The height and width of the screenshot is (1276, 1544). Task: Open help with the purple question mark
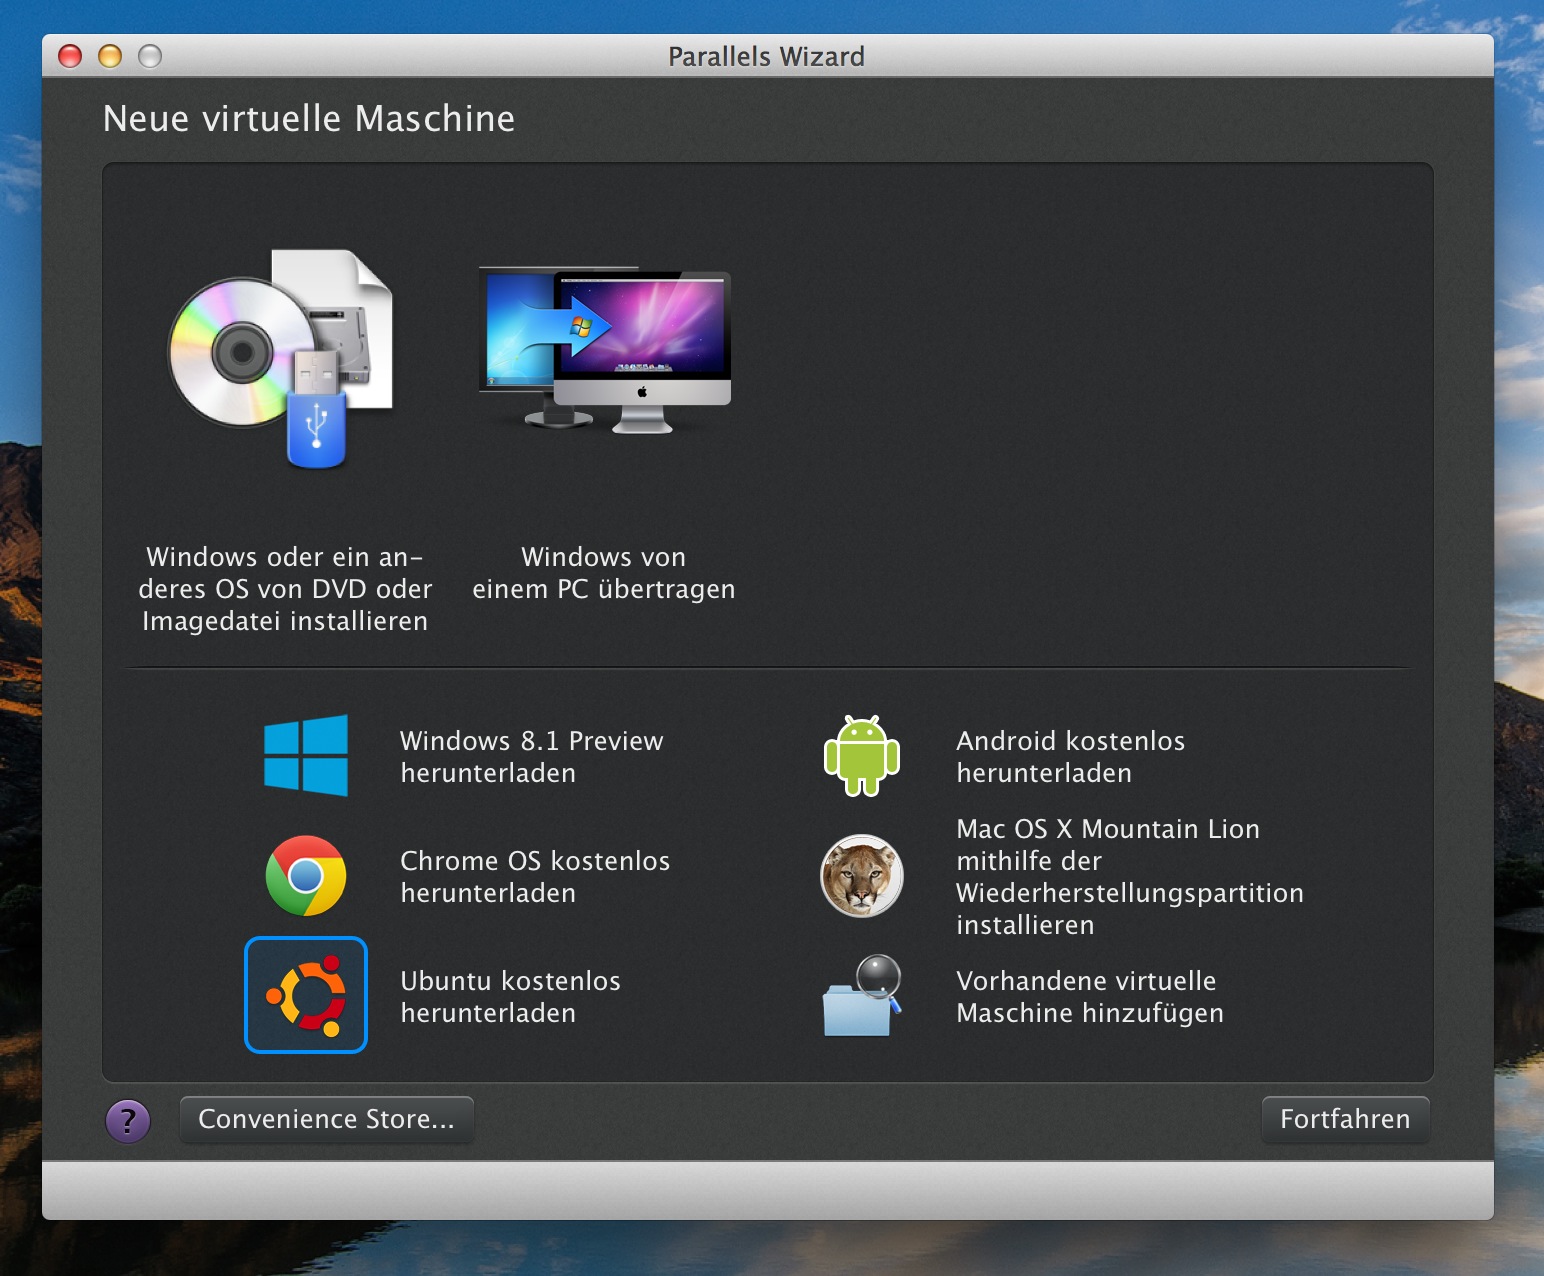(128, 1121)
